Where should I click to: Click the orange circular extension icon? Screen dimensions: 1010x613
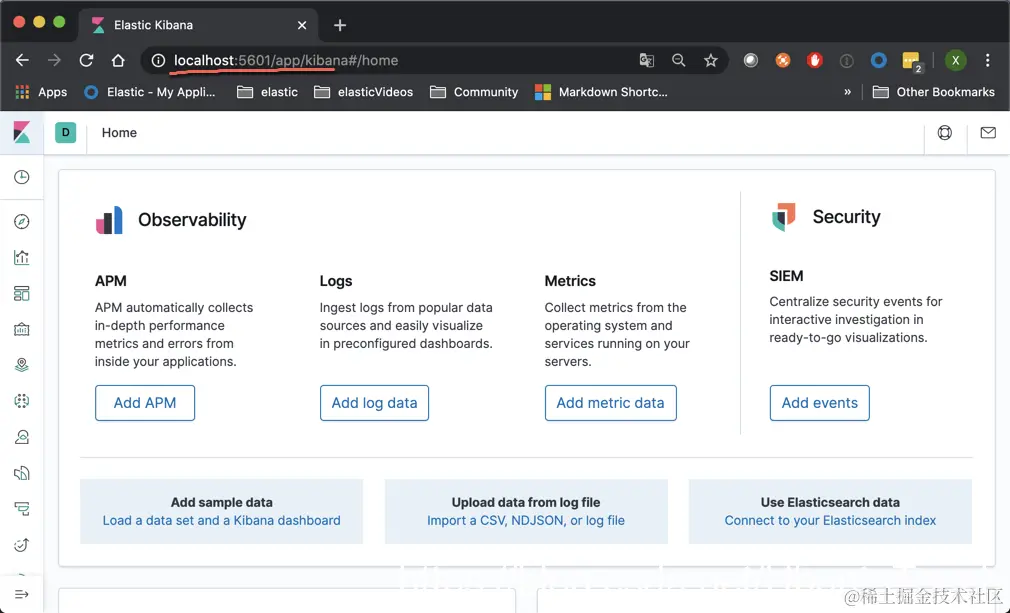click(x=783, y=61)
